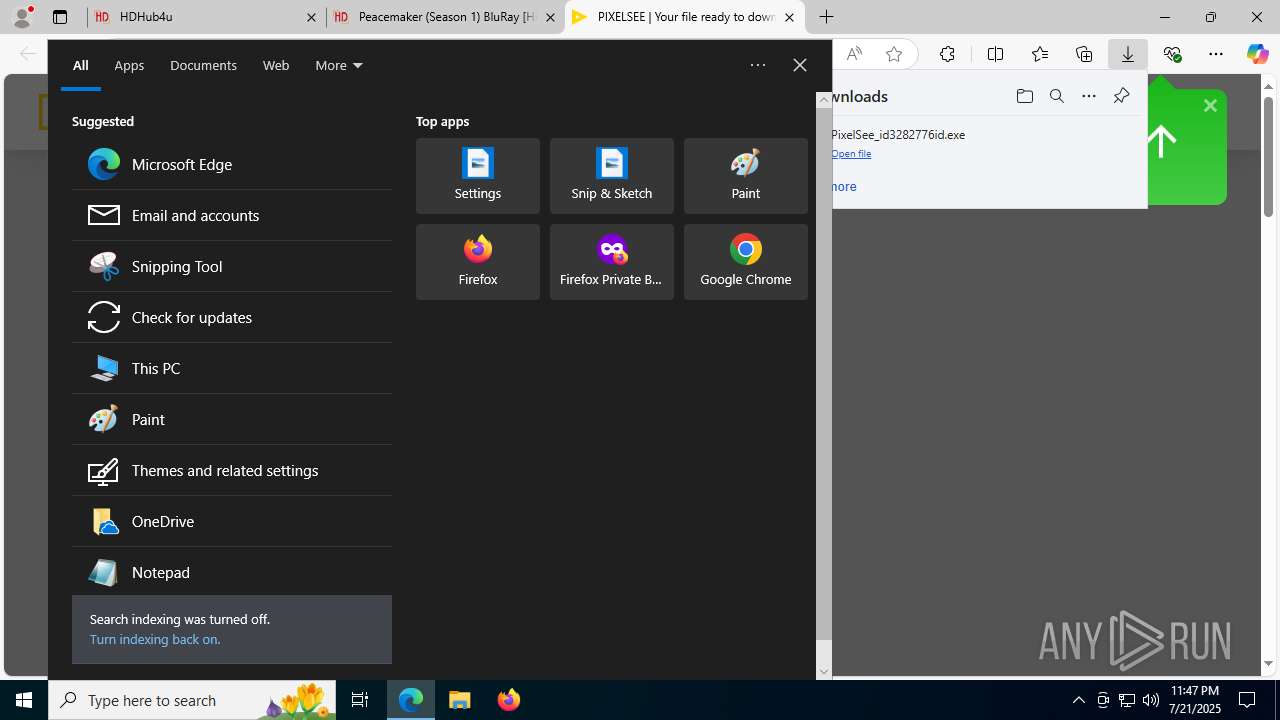1280x720 pixels.
Task: Expand the More filter dropdown
Action: click(x=339, y=65)
